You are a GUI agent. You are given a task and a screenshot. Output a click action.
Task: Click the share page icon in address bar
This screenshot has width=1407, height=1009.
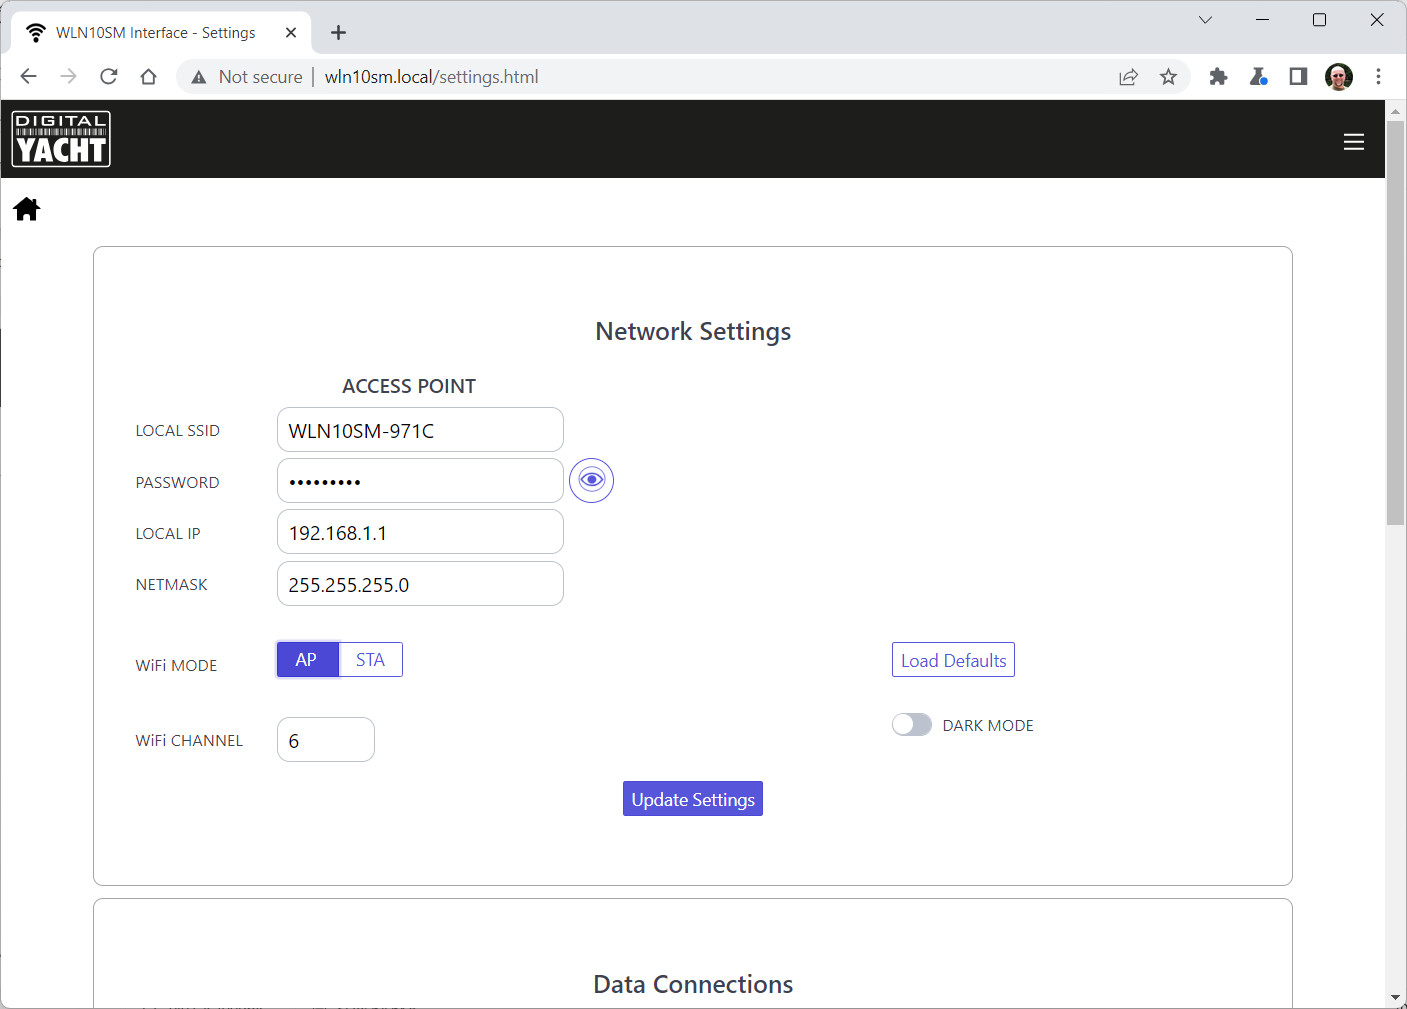[1128, 77]
